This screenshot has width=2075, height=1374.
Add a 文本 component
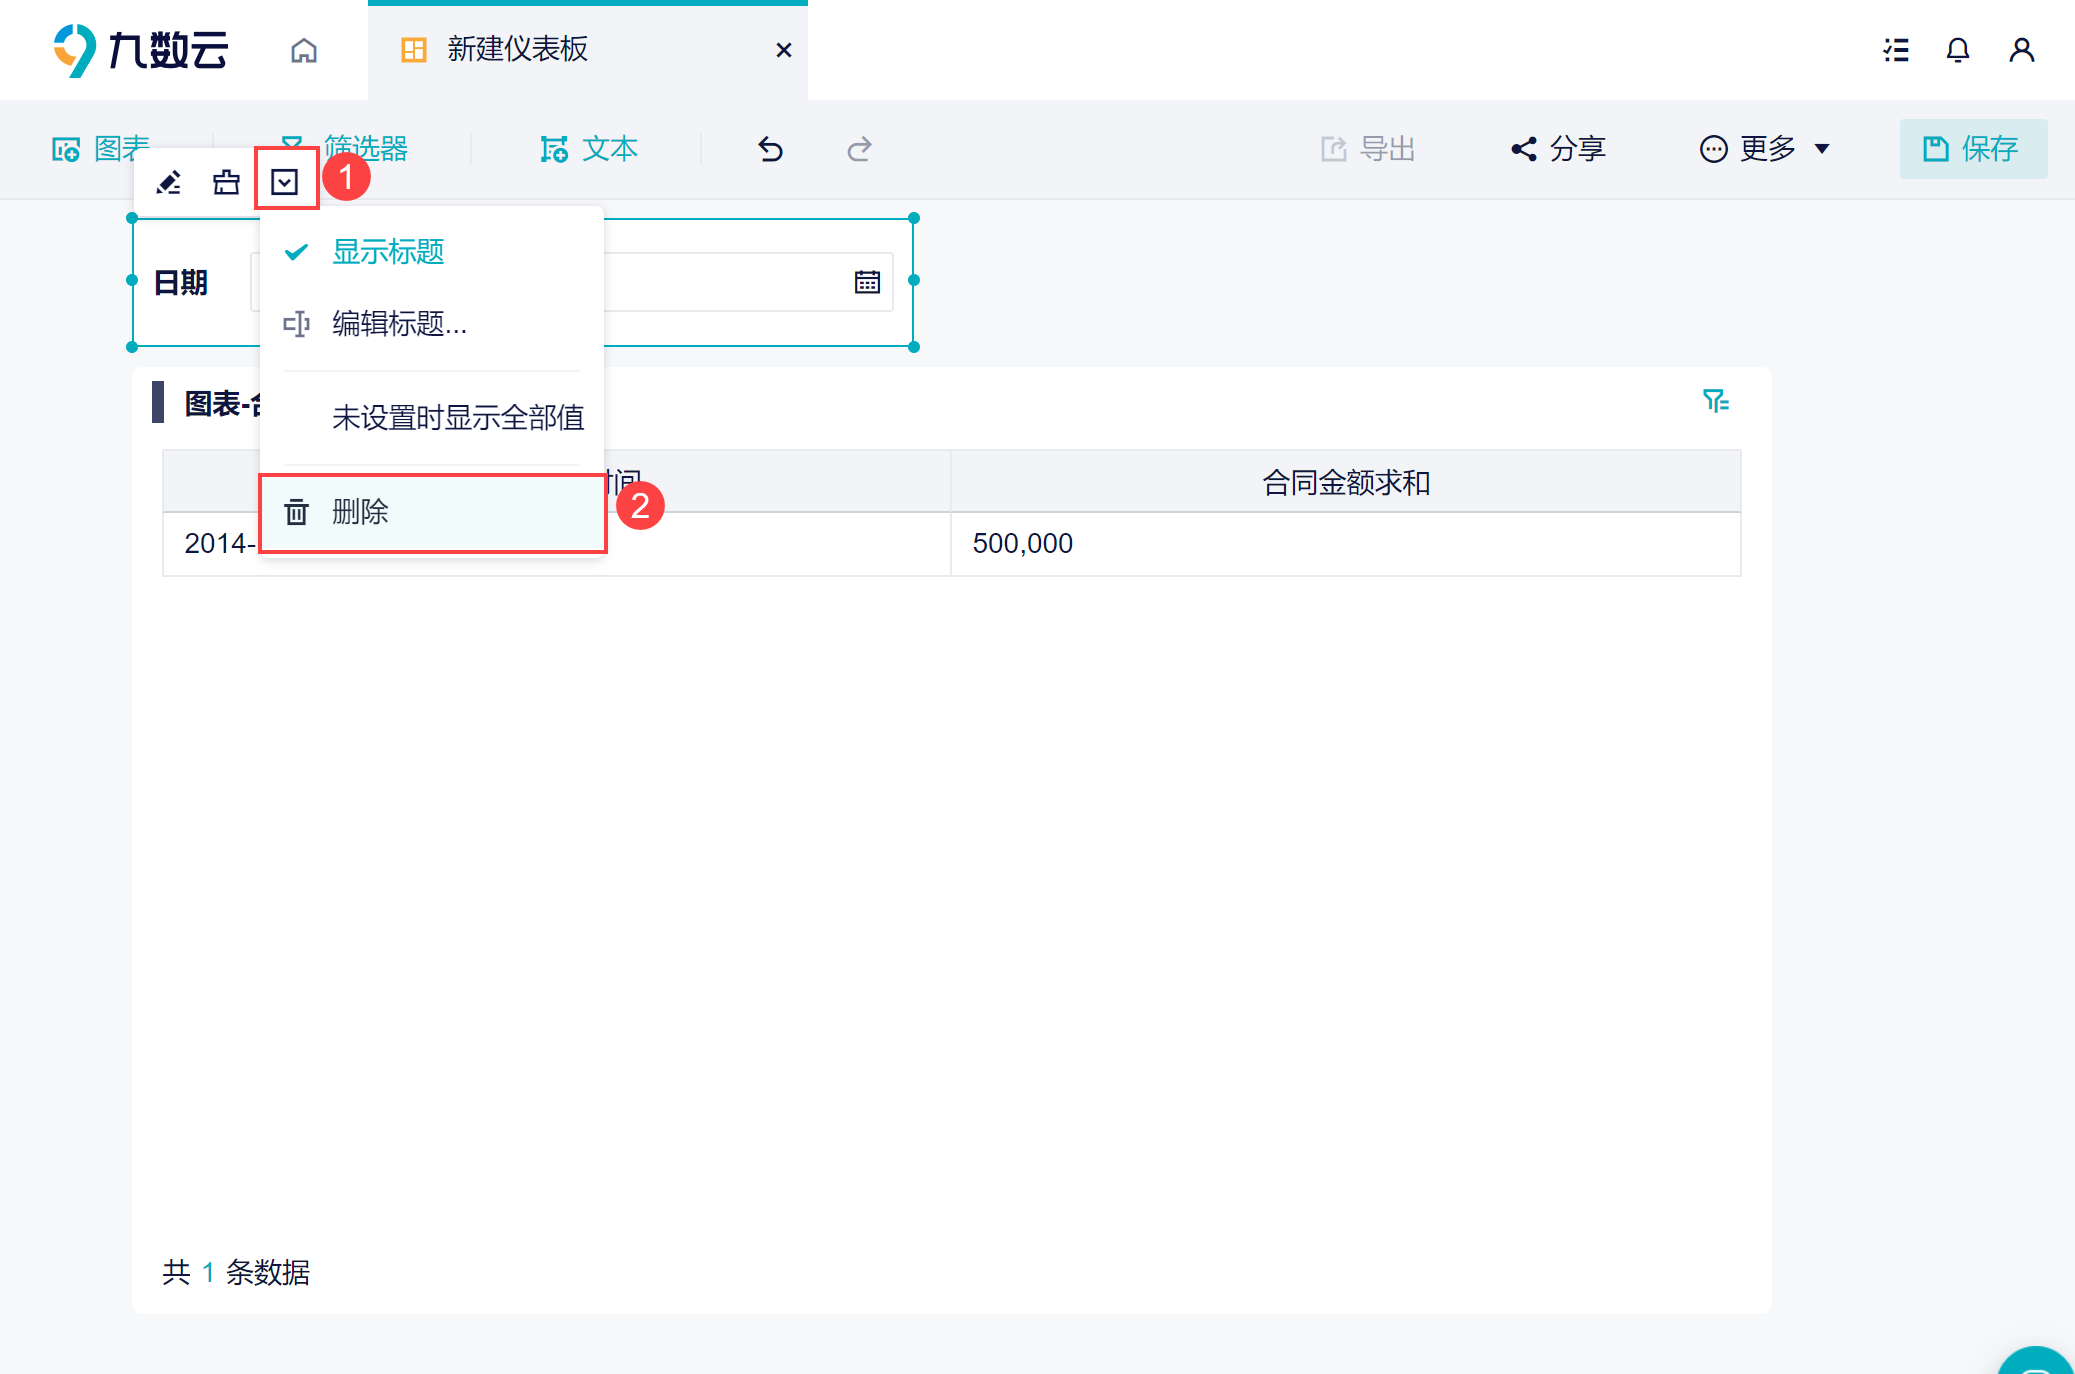(x=589, y=149)
